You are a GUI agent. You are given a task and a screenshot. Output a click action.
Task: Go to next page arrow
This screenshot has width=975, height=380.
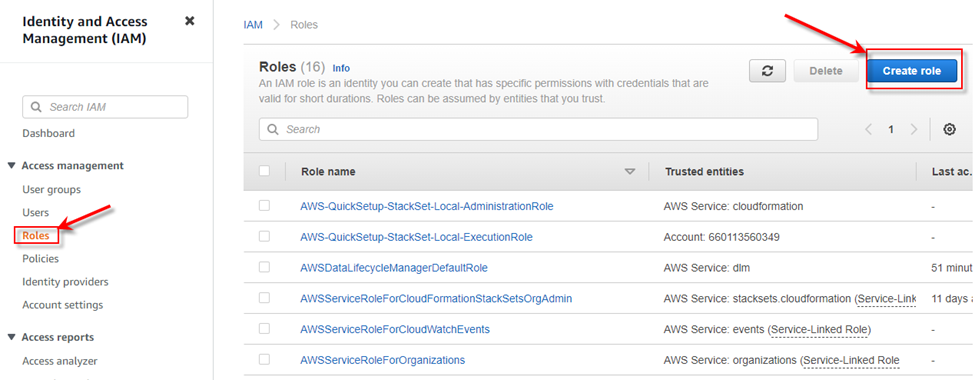(x=913, y=129)
